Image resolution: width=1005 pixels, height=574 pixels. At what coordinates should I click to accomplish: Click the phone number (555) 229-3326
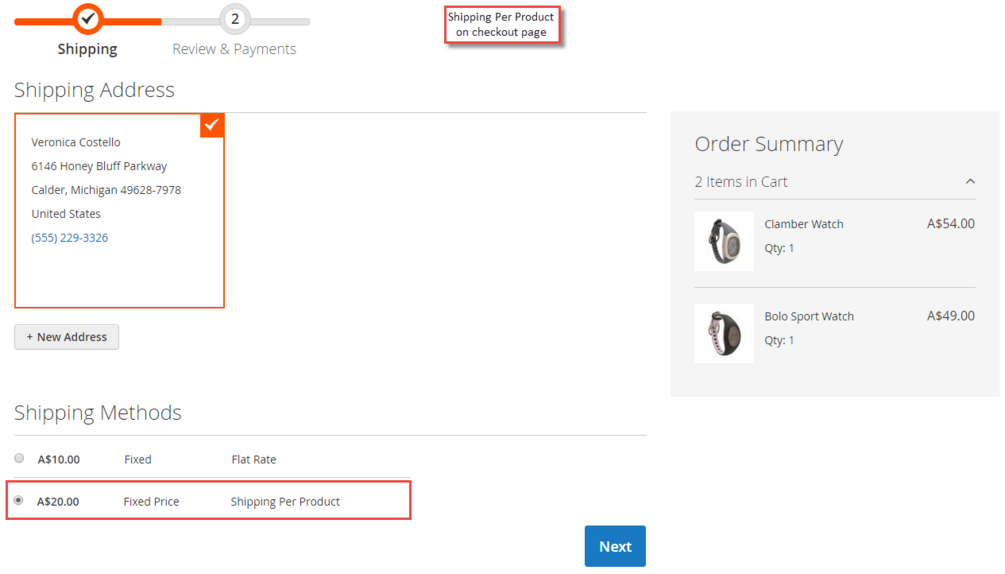(70, 238)
